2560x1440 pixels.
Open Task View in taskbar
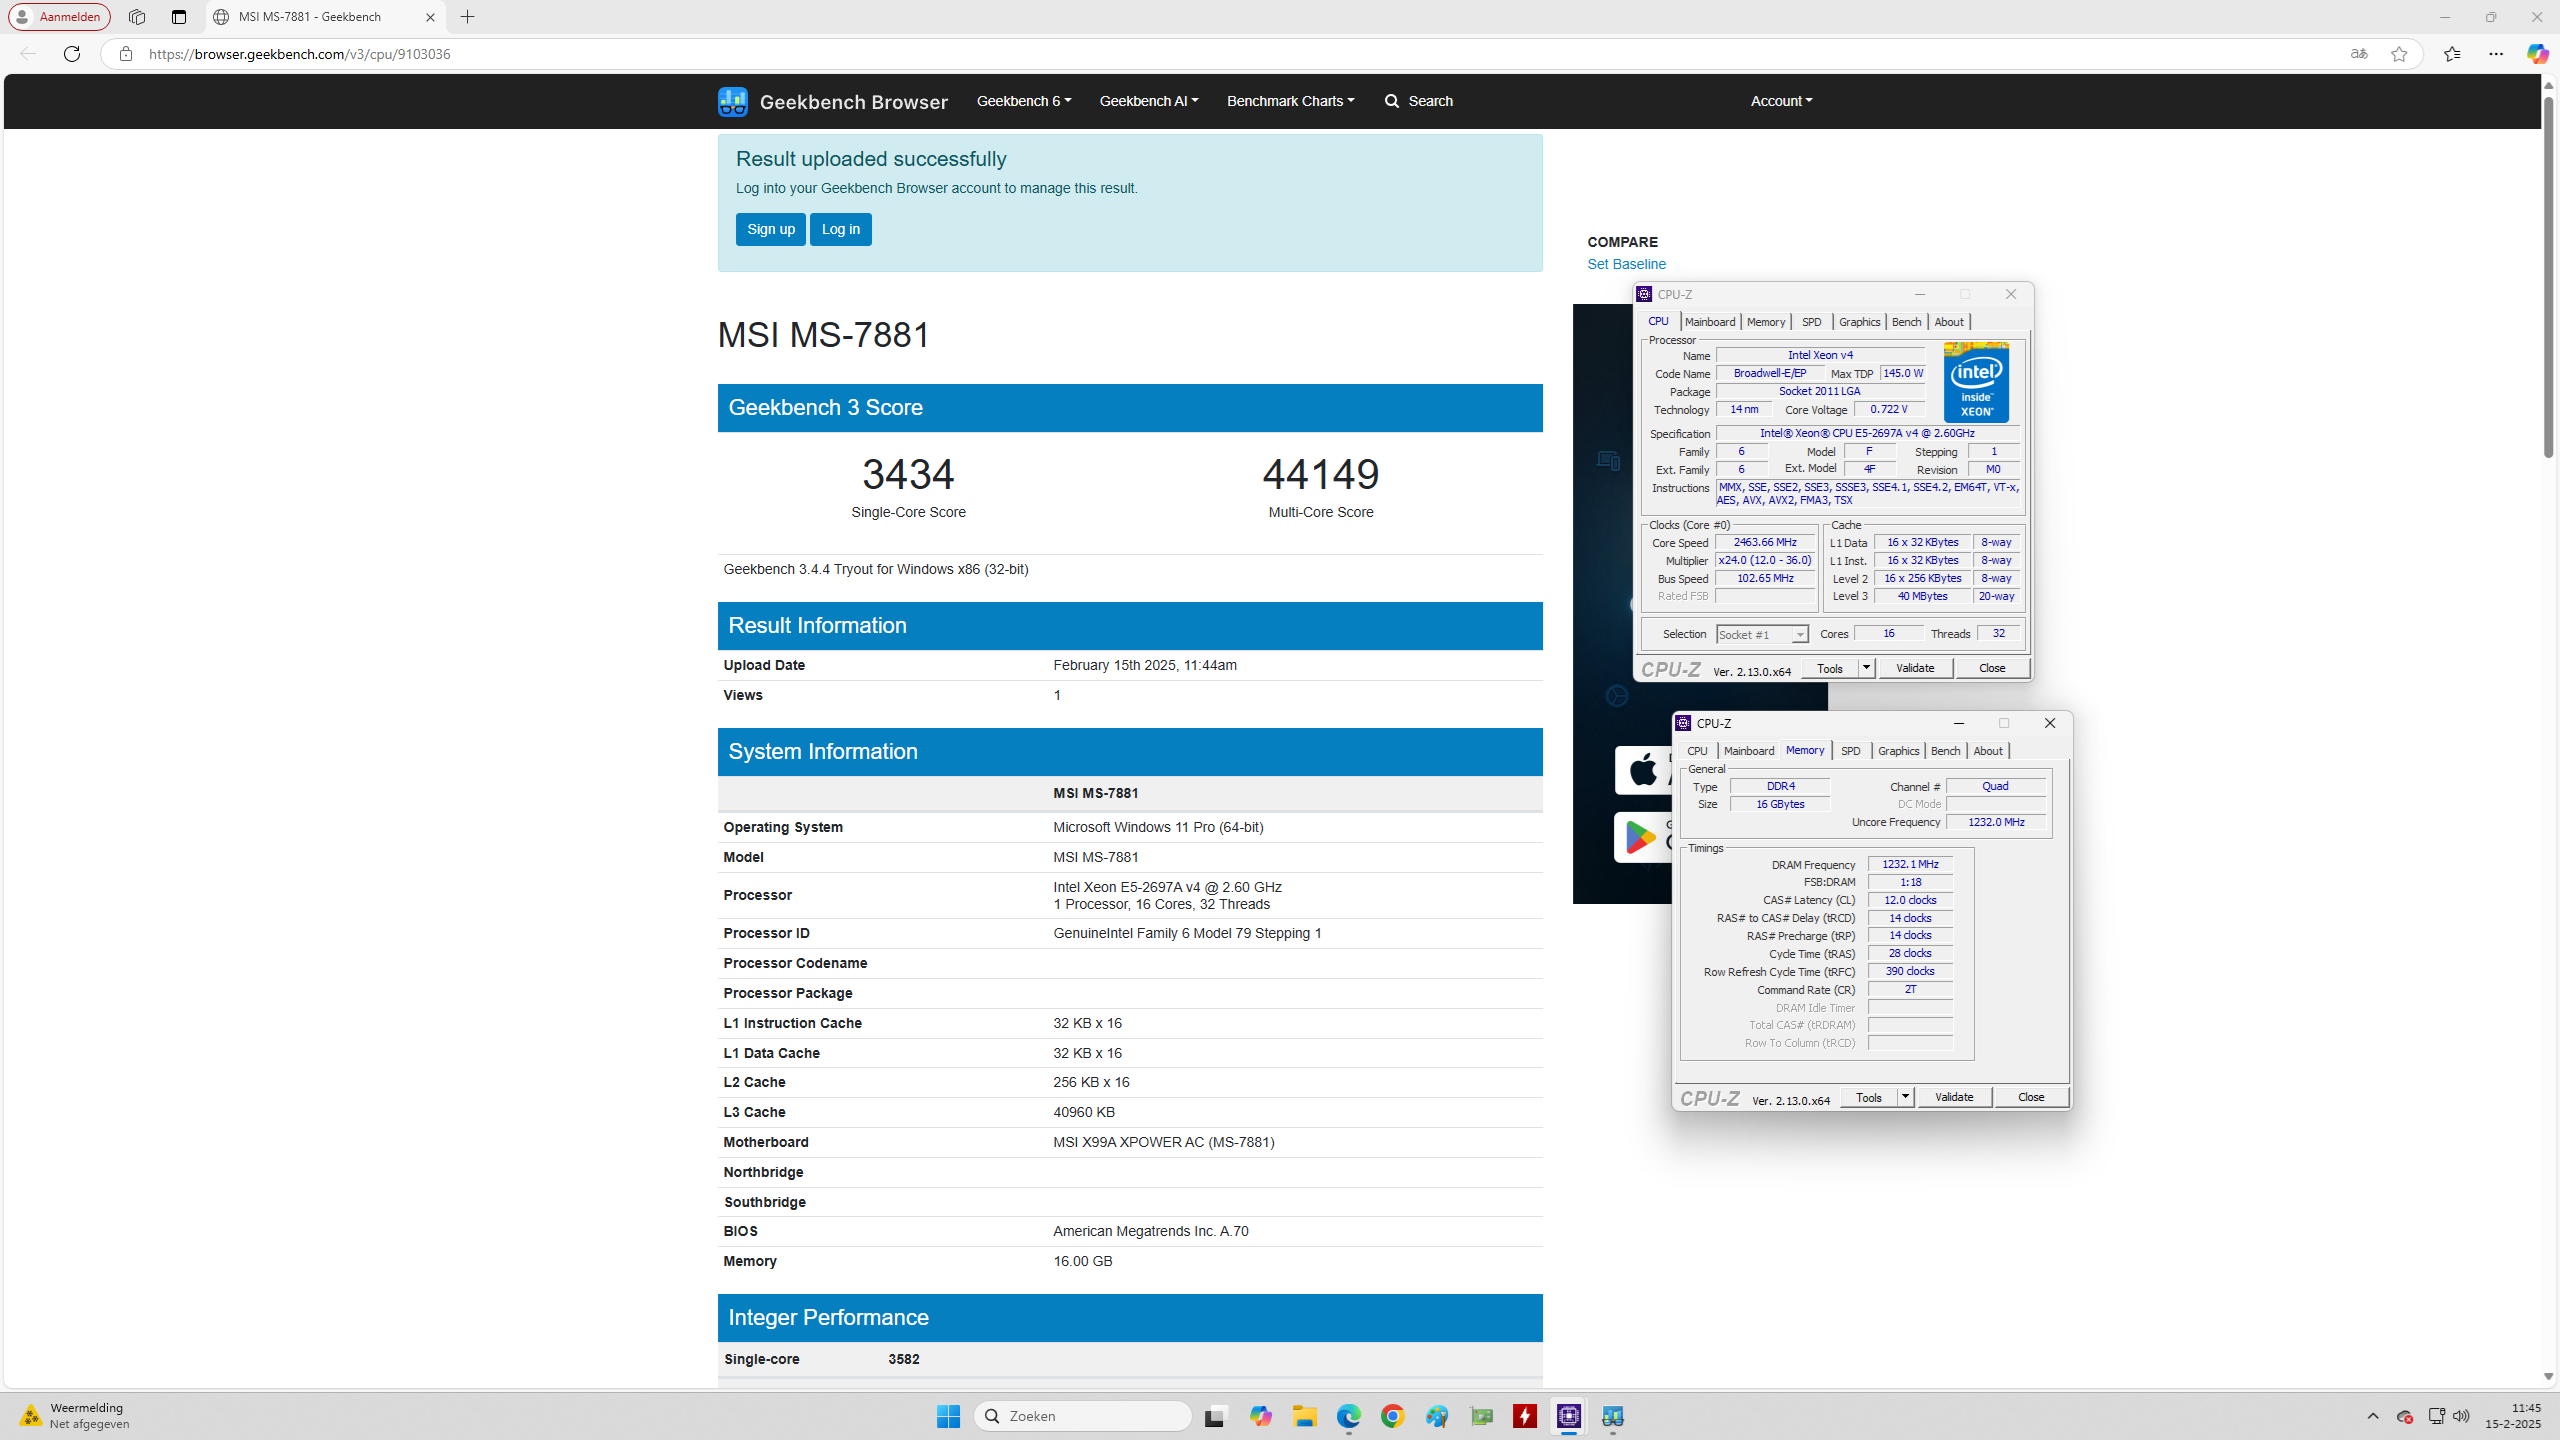(1215, 1416)
